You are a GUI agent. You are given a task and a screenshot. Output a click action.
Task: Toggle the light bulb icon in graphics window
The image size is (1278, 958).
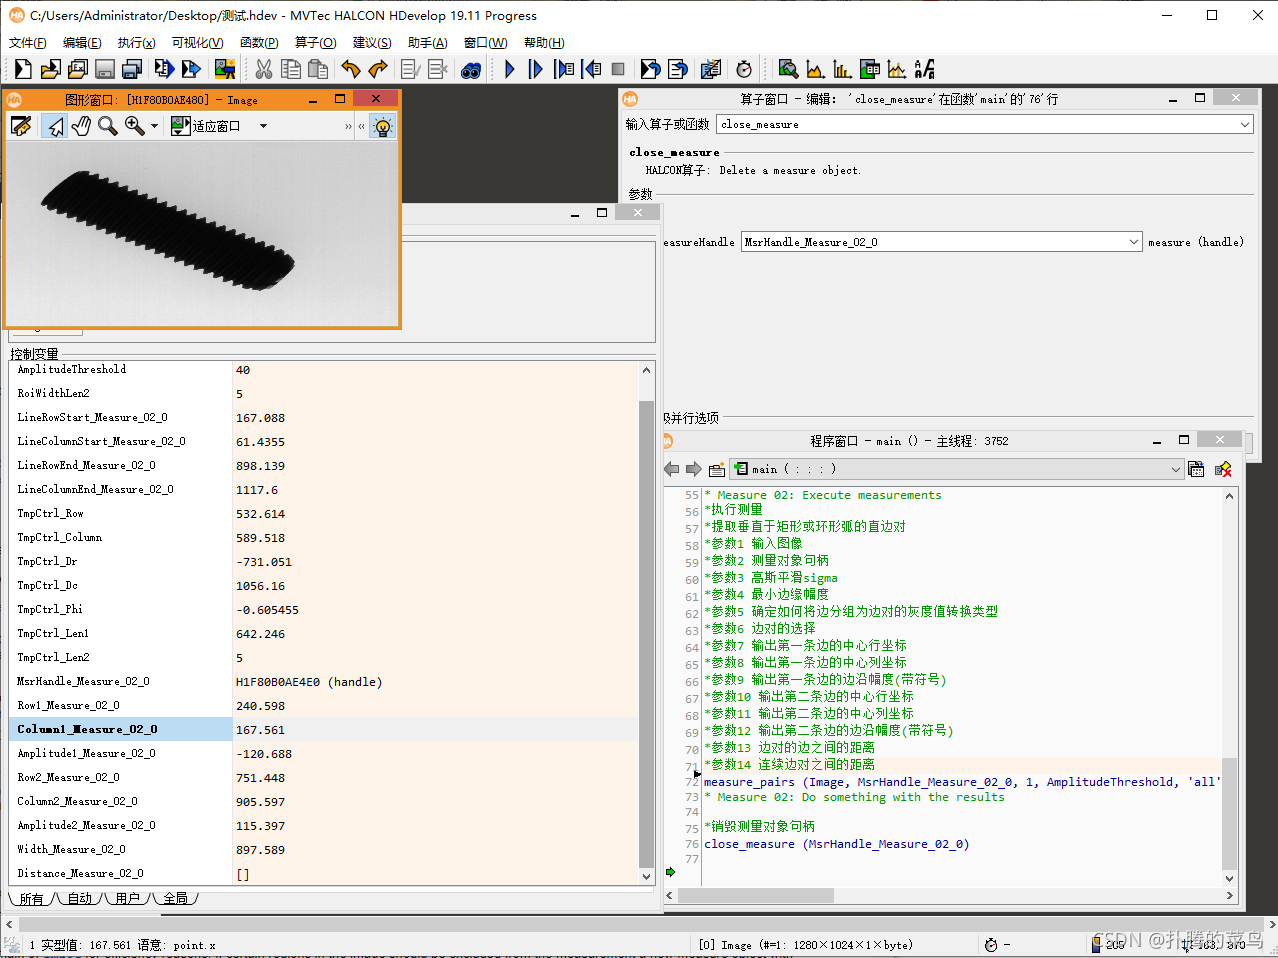382,126
